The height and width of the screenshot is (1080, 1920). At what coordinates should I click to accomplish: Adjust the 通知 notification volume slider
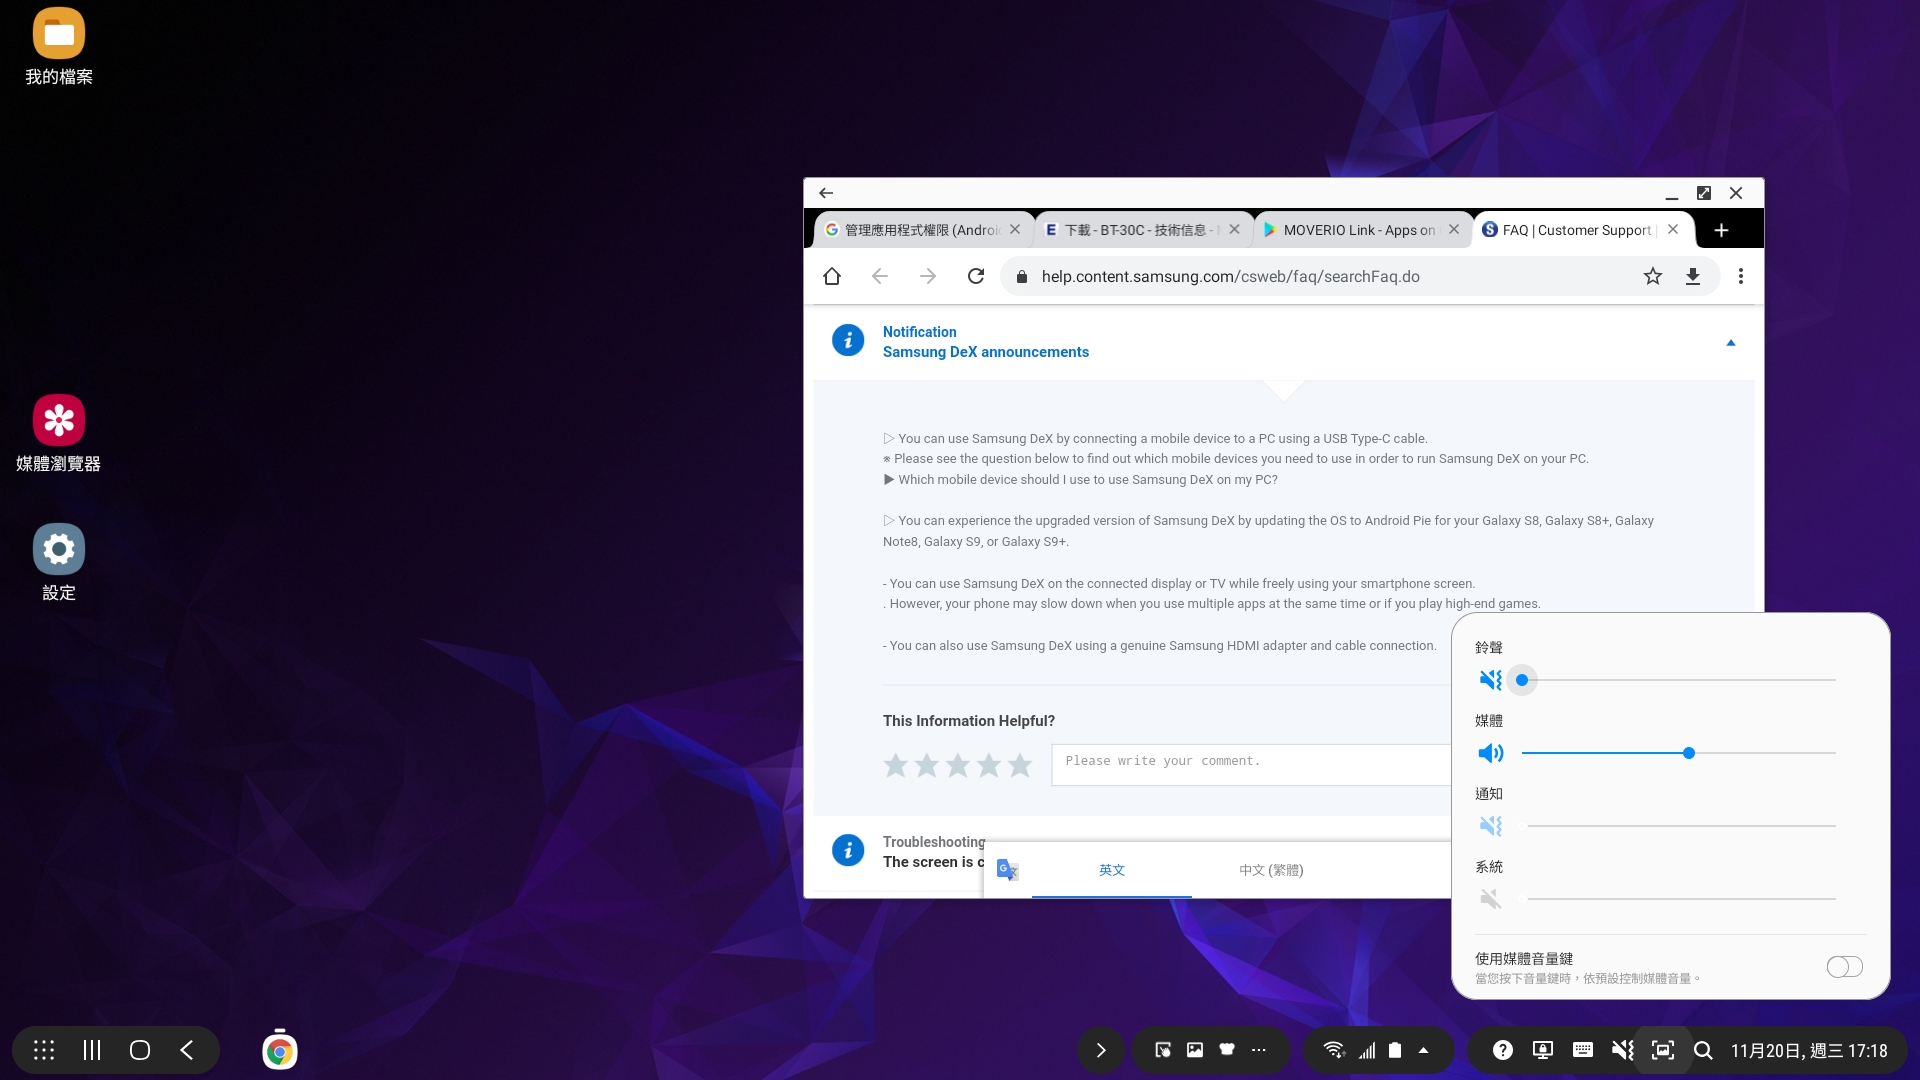pyautogui.click(x=1679, y=826)
